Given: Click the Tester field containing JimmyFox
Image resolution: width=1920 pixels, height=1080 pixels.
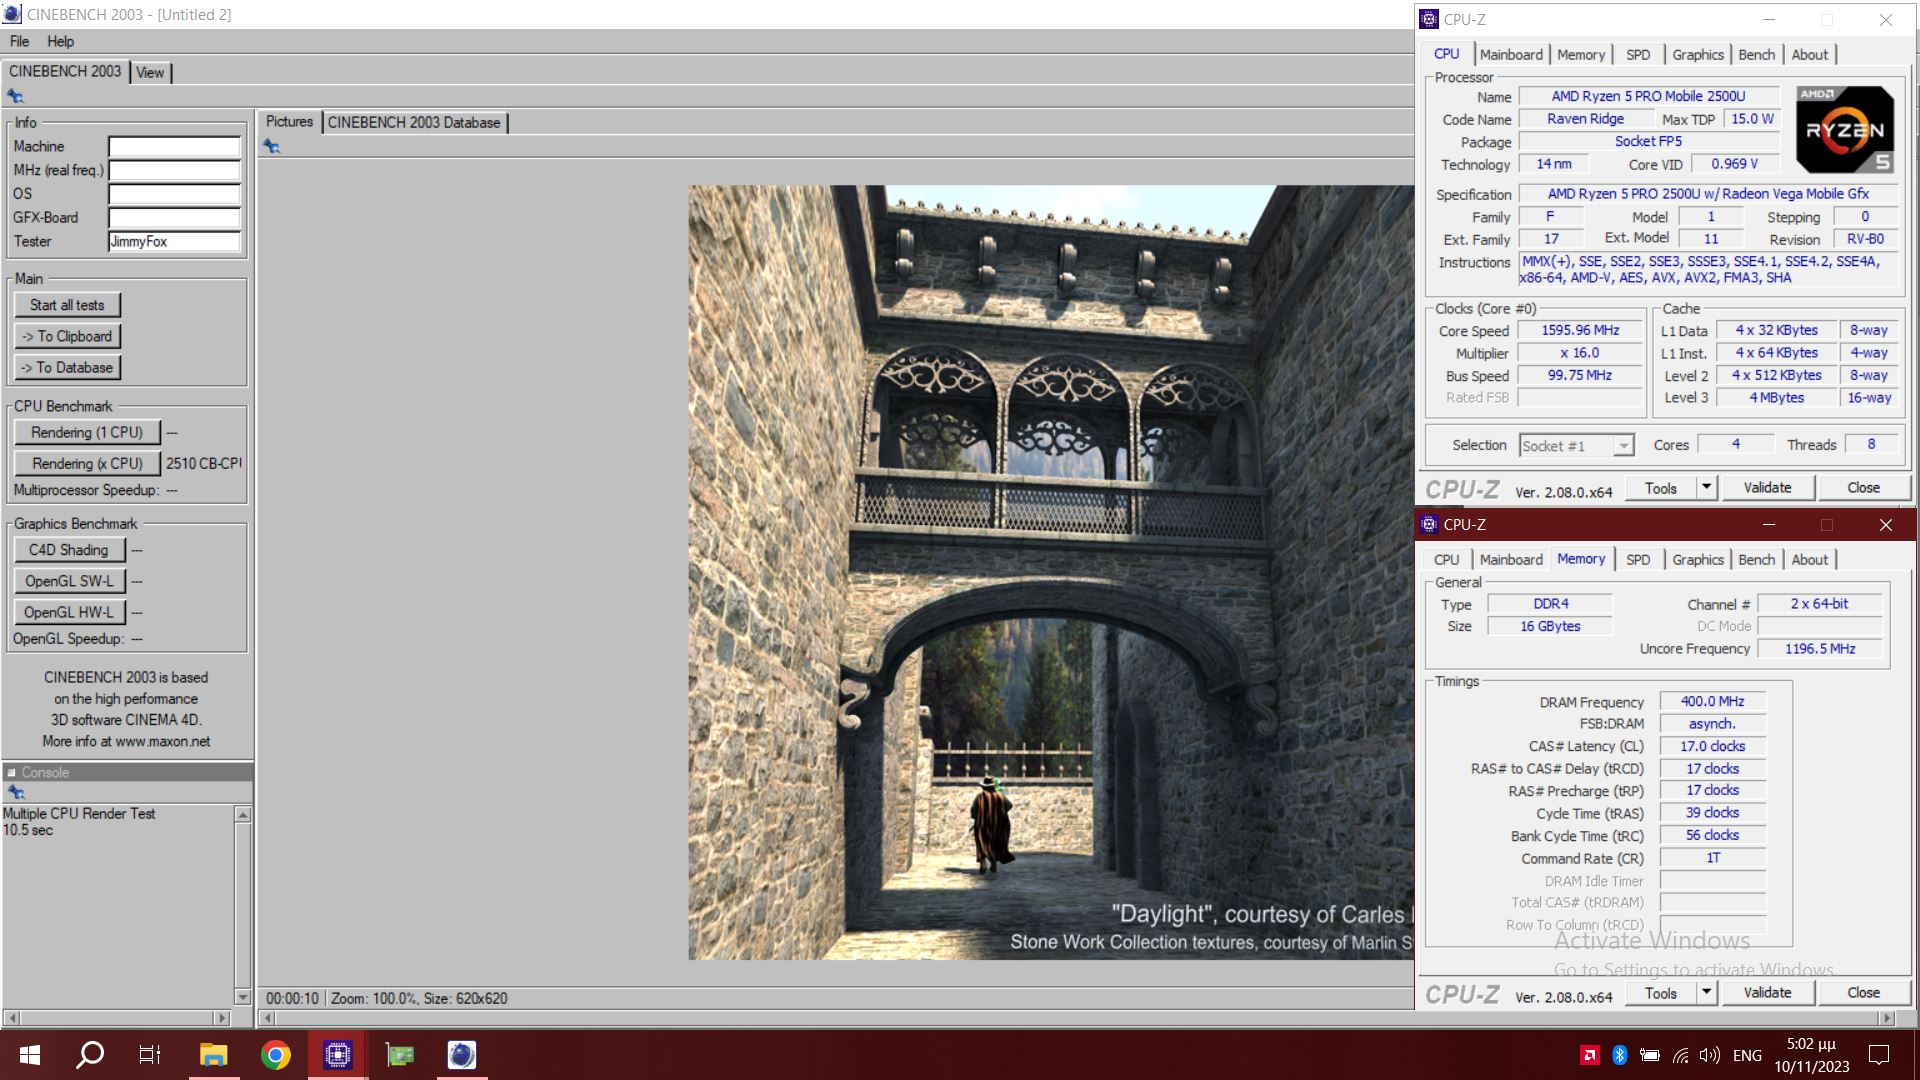Looking at the screenshot, I should pyautogui.click(x=174, y=242).
